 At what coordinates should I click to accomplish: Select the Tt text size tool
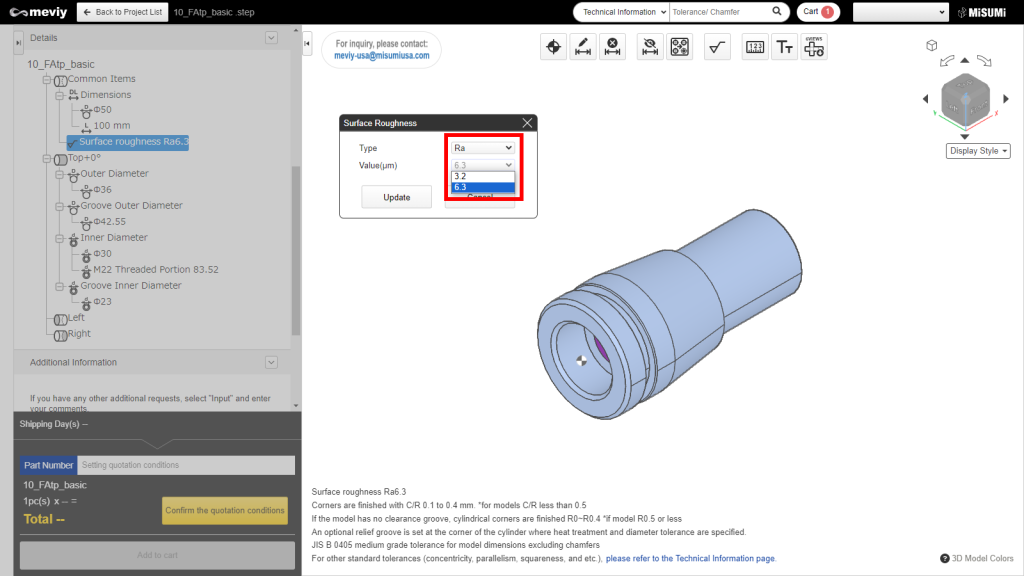pyautogui.click(x=783, y=46)
